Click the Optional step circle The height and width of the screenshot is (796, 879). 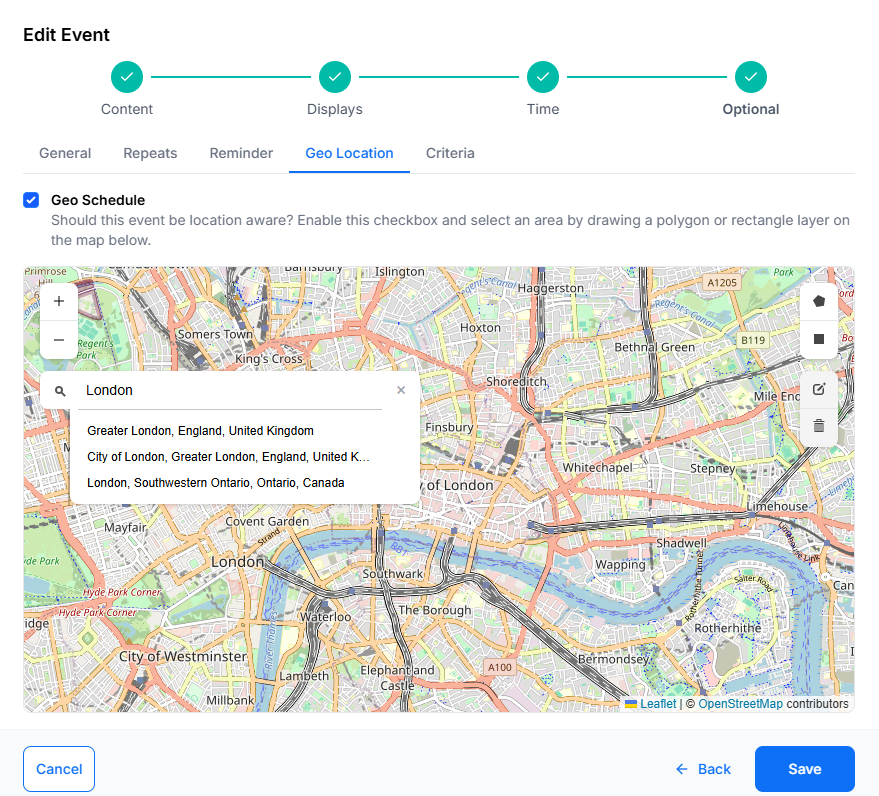pos(751,77)
